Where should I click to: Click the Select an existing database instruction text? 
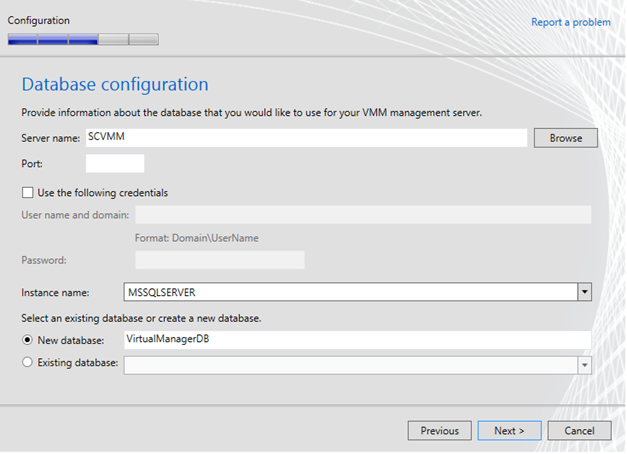141,318
